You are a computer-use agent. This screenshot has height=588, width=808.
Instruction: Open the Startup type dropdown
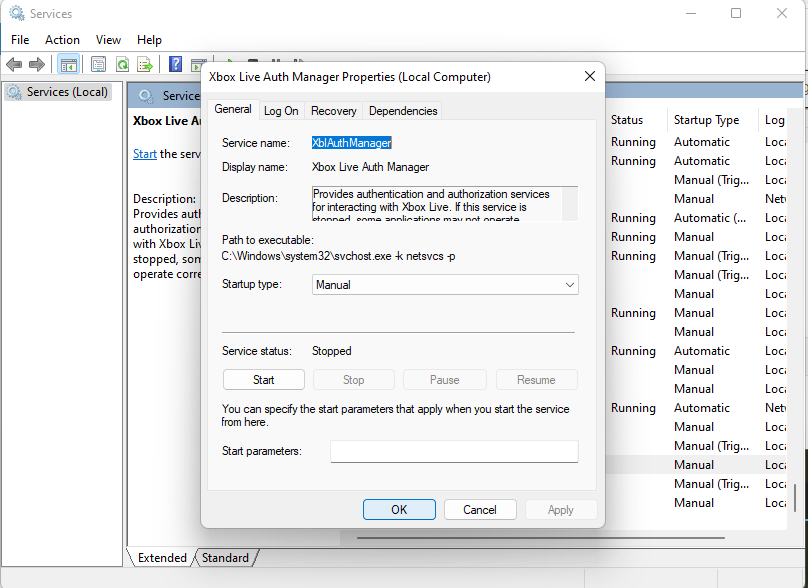click(445, 284)
